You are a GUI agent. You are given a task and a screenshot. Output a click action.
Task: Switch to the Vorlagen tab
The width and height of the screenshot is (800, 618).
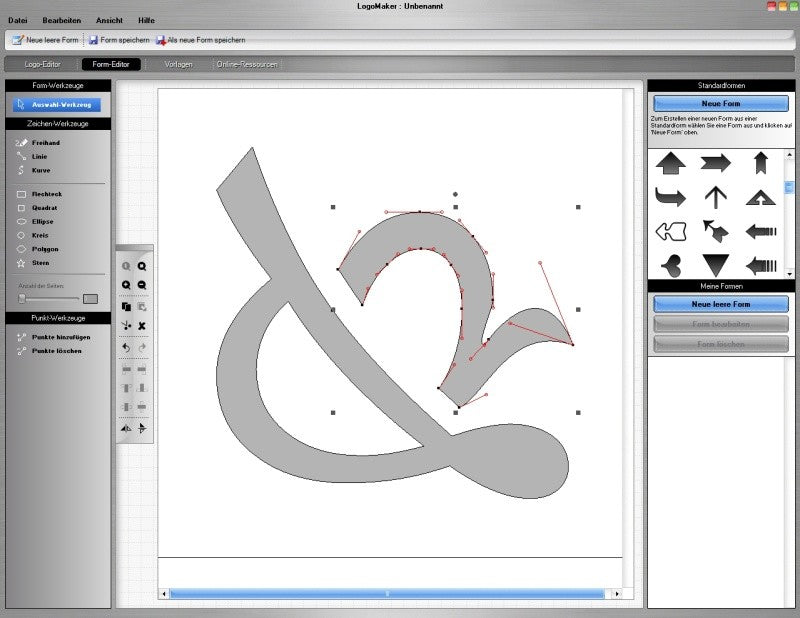pyautogui.click(x=178, y=64)
